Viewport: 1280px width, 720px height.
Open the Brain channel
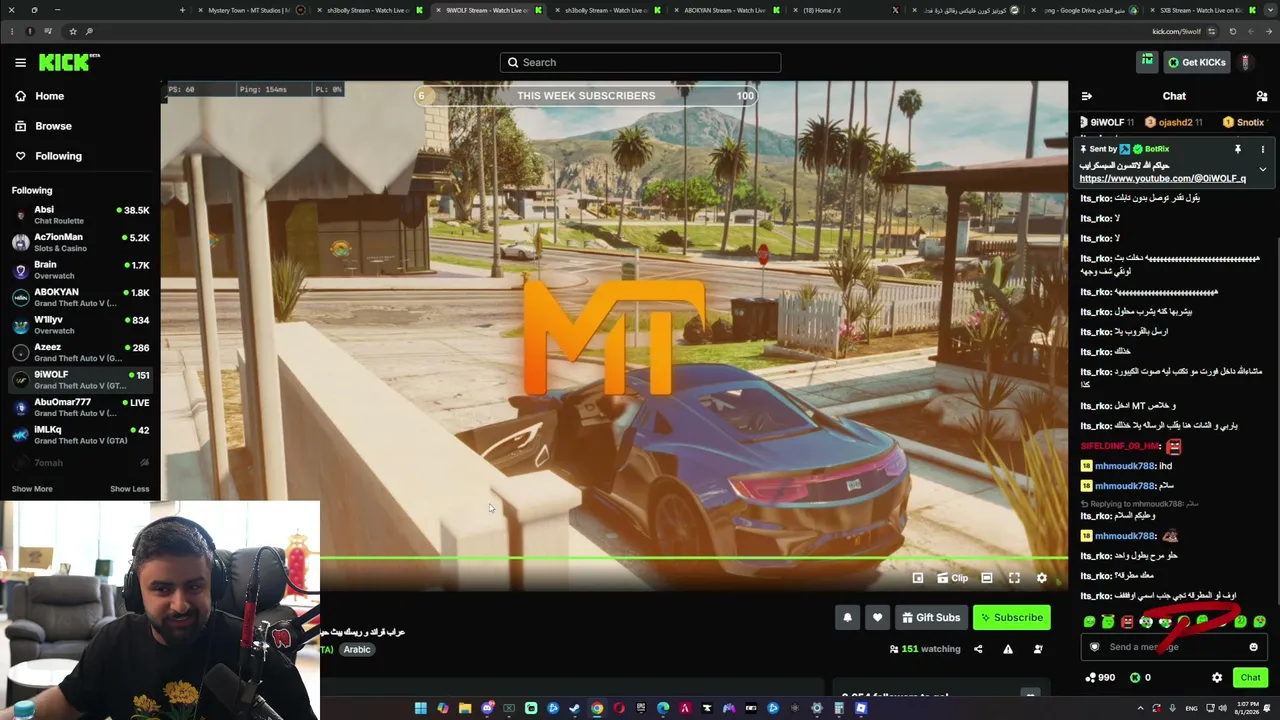coord(80,270)
